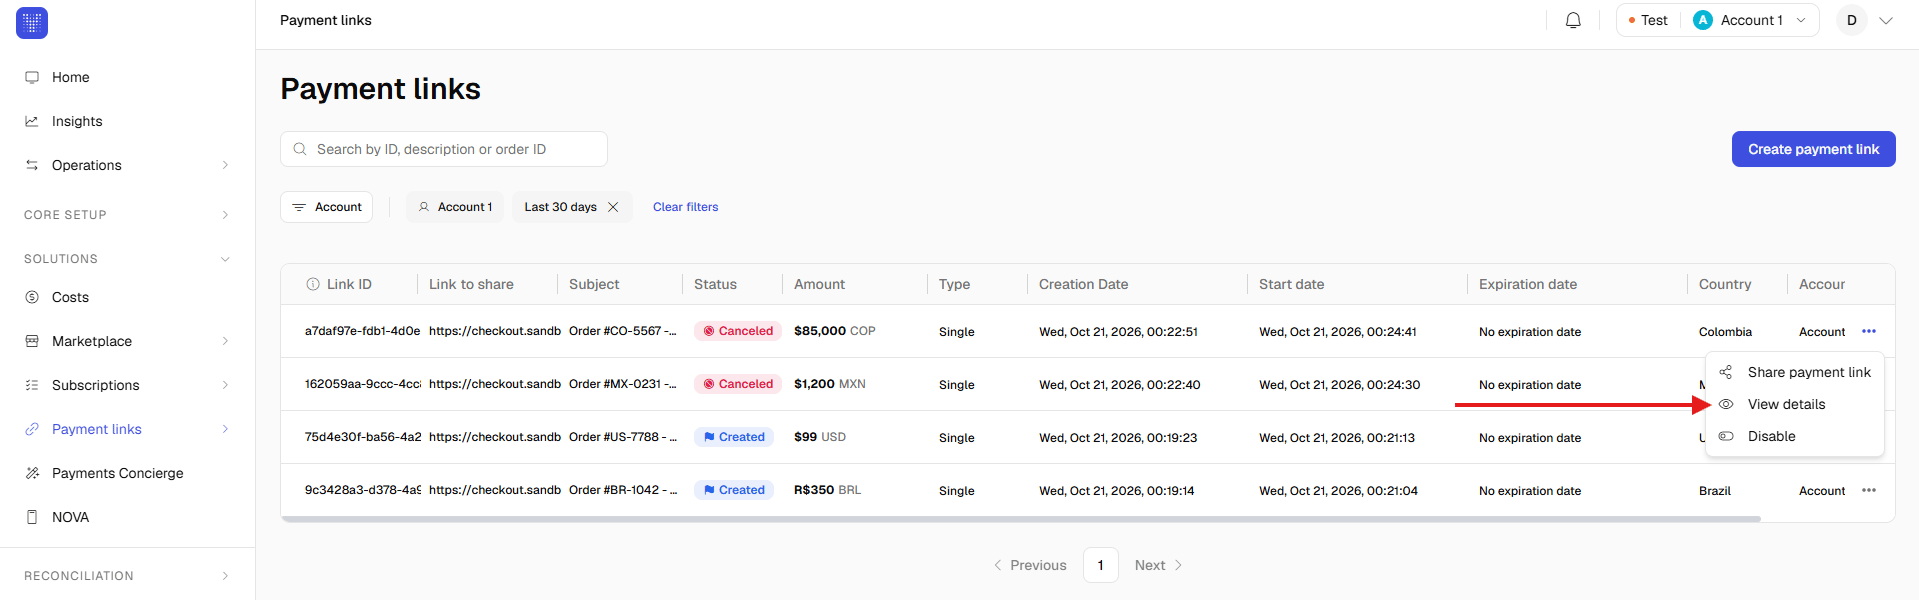The image size is (1919, 600).
Task: Focus the search by ID field
Action: point(444,149)
